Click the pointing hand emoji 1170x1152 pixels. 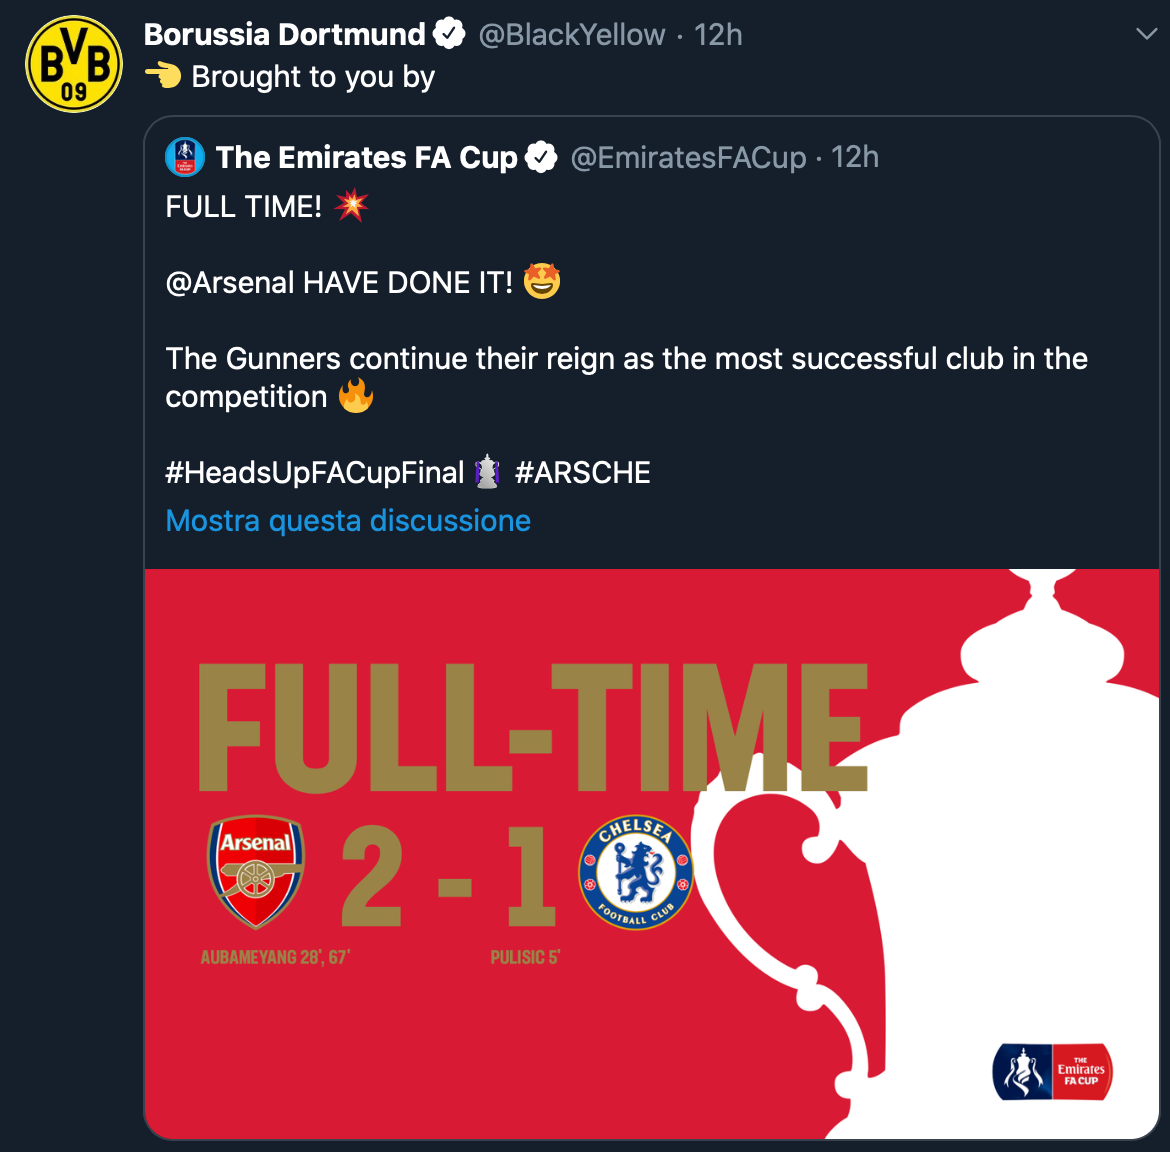coord(163,76)
